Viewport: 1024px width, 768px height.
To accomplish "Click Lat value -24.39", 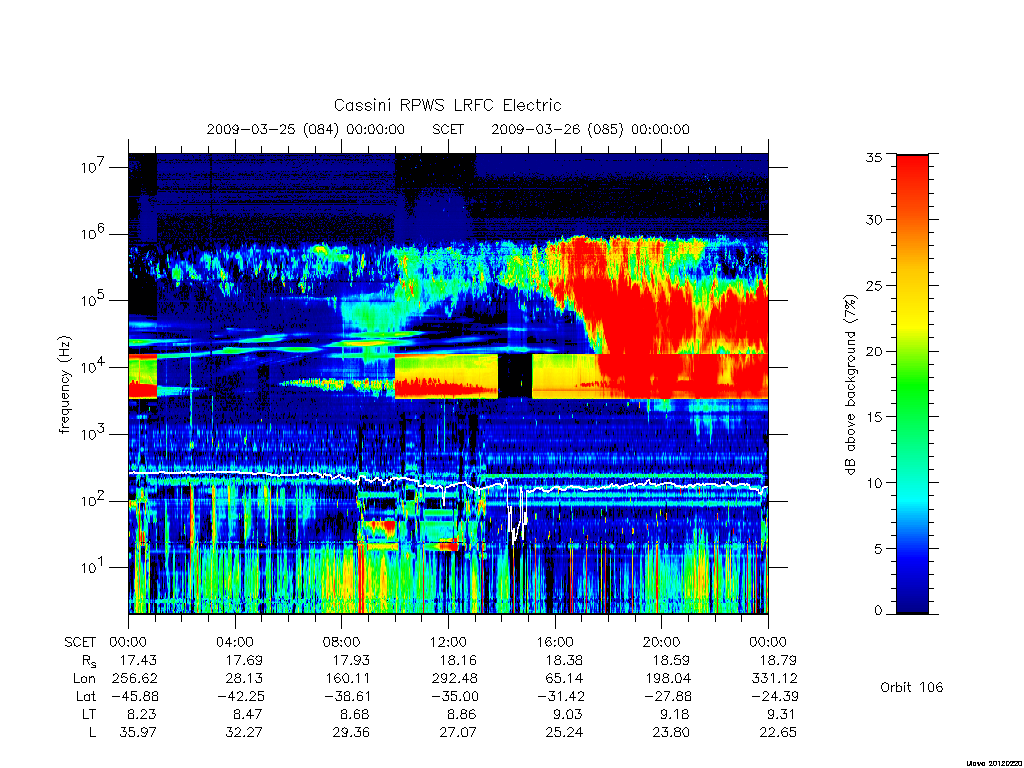I will [775, 697].
